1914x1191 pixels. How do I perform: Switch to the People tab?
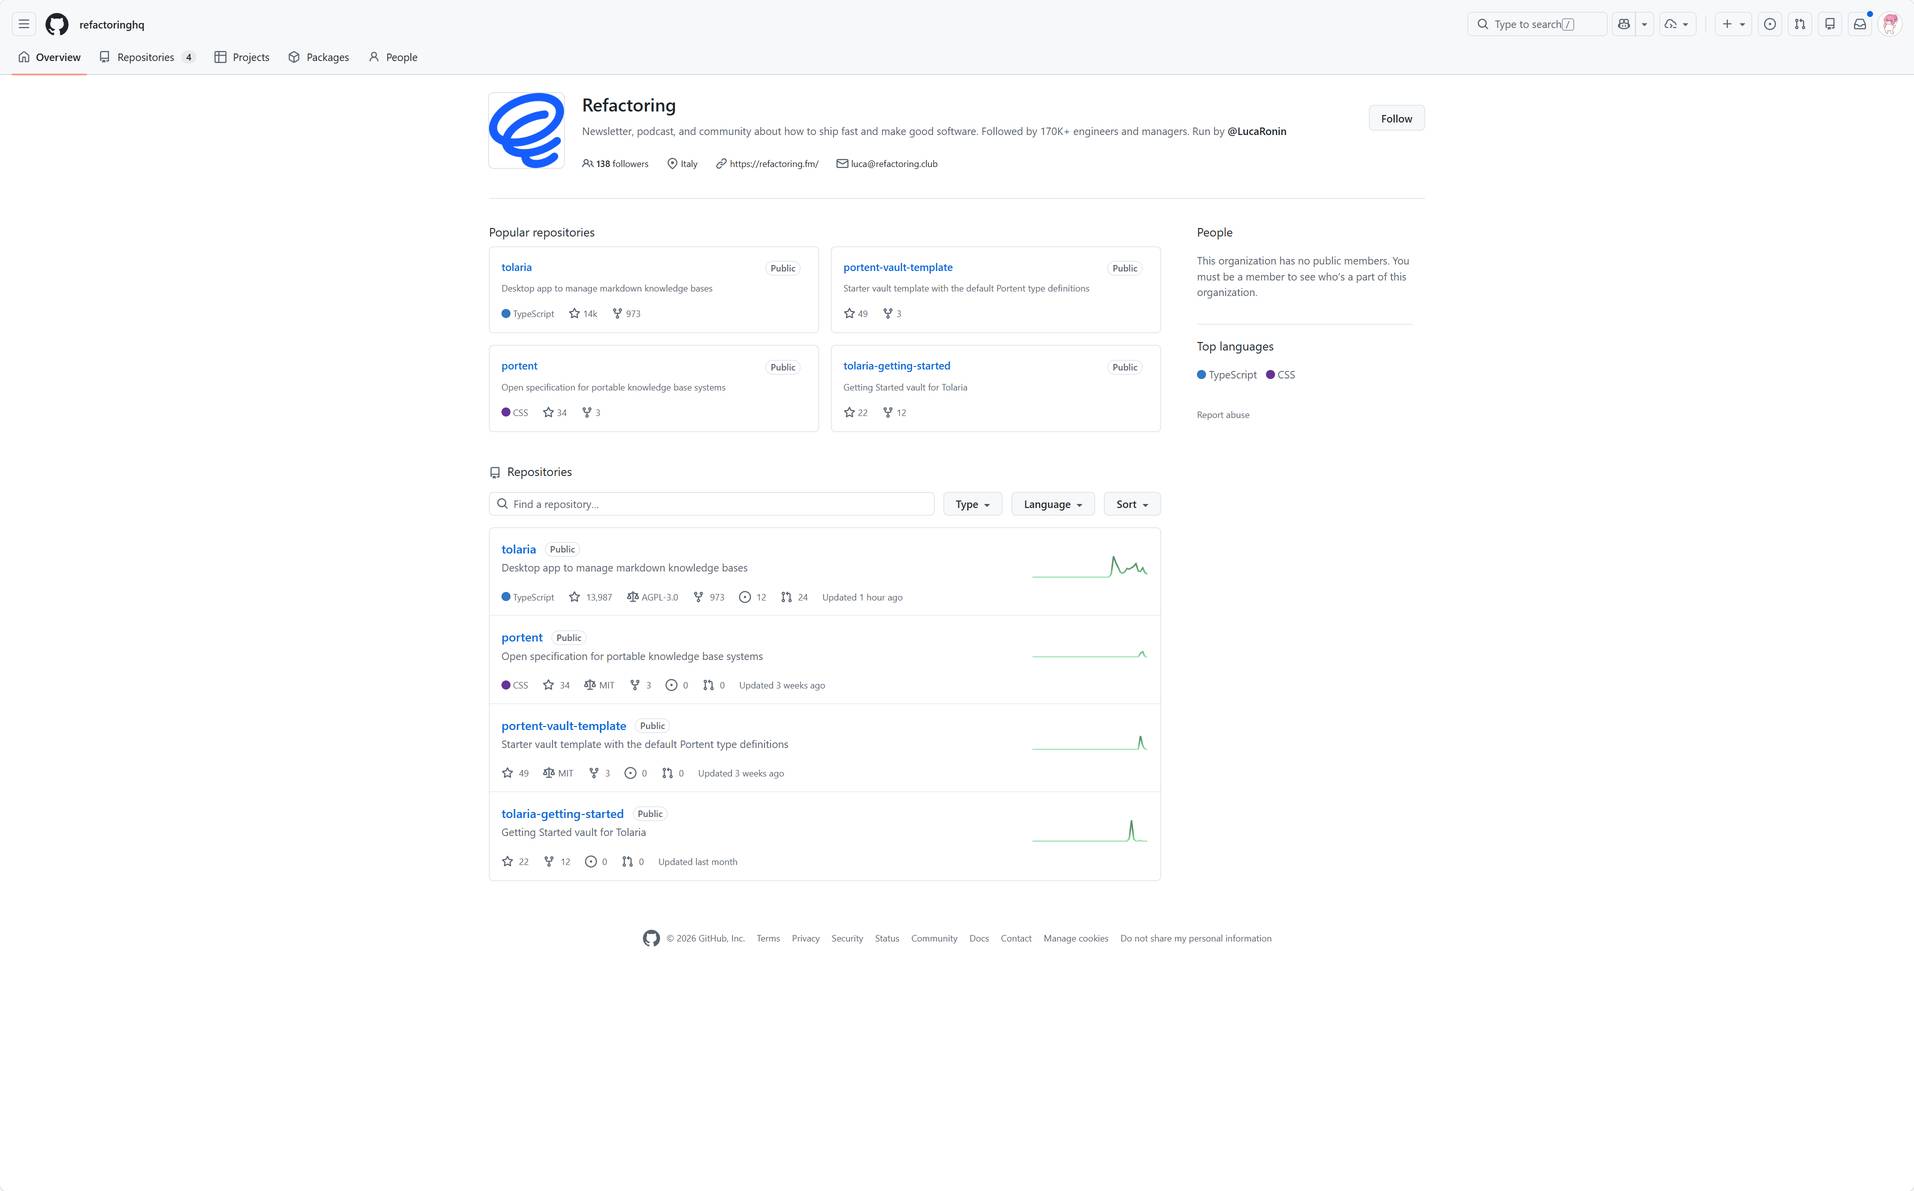tap(392, 57)
